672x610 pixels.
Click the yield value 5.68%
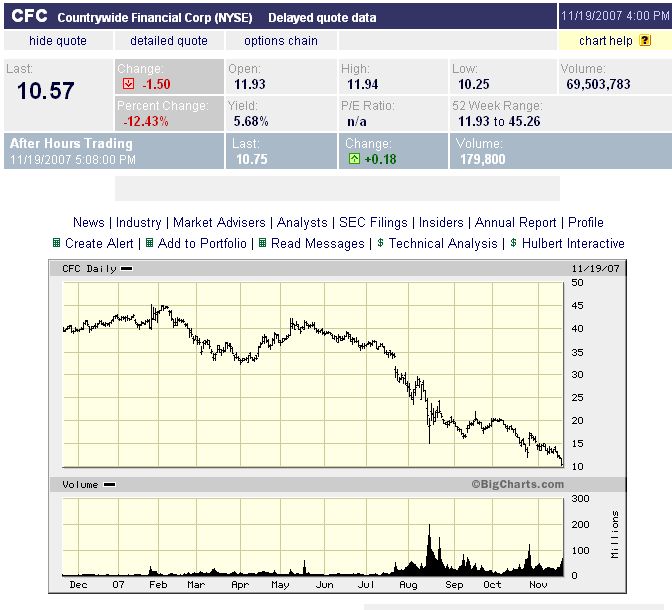coord(251,121)
